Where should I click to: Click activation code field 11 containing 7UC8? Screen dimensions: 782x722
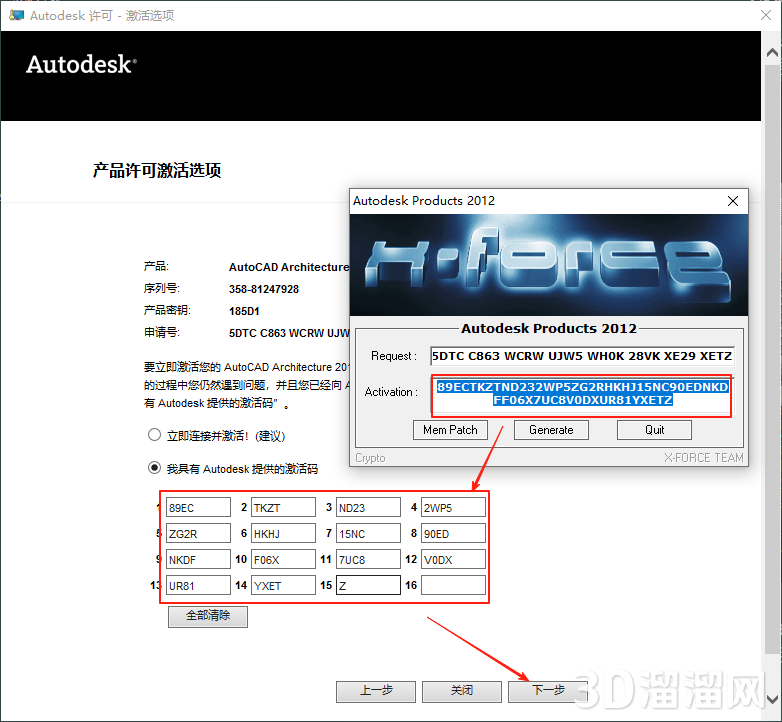pos(368,559)
